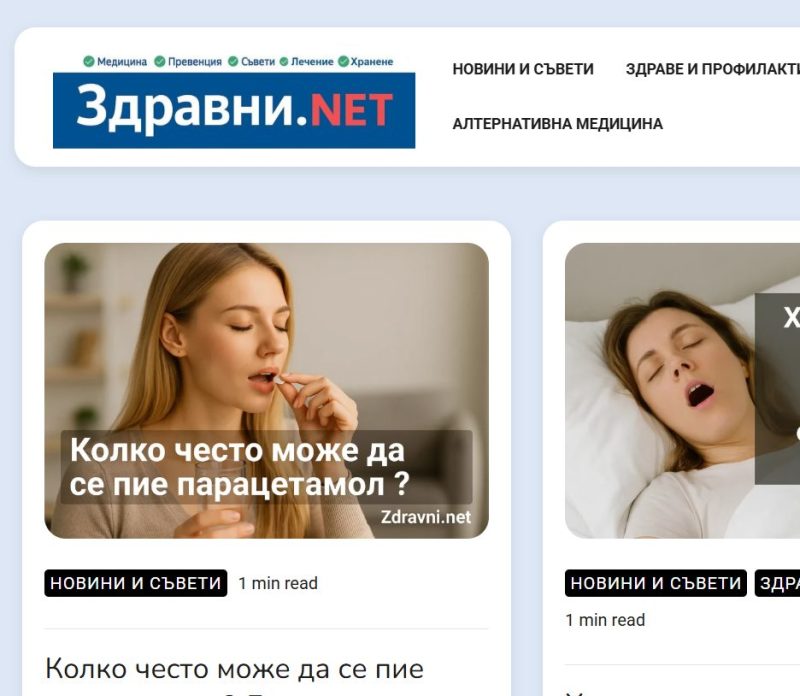Go to the Алтернативна медицина section
This screenshot has height=696, width=800.
click(x=558, y=124)
